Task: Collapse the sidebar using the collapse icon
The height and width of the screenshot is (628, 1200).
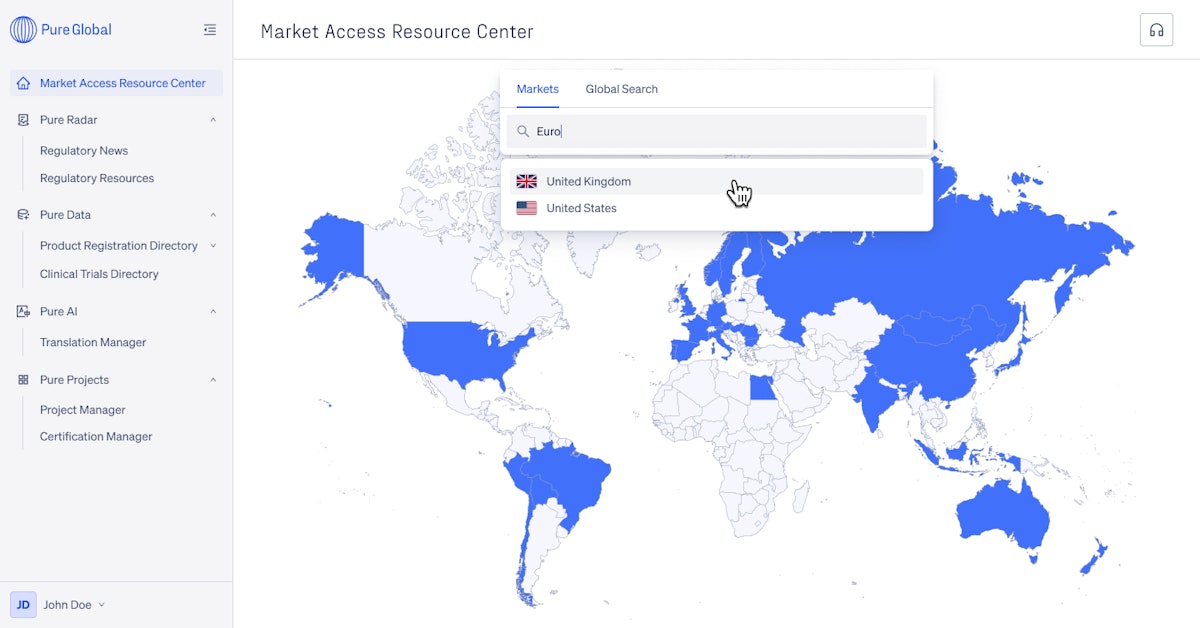Action: click(209, 30)
